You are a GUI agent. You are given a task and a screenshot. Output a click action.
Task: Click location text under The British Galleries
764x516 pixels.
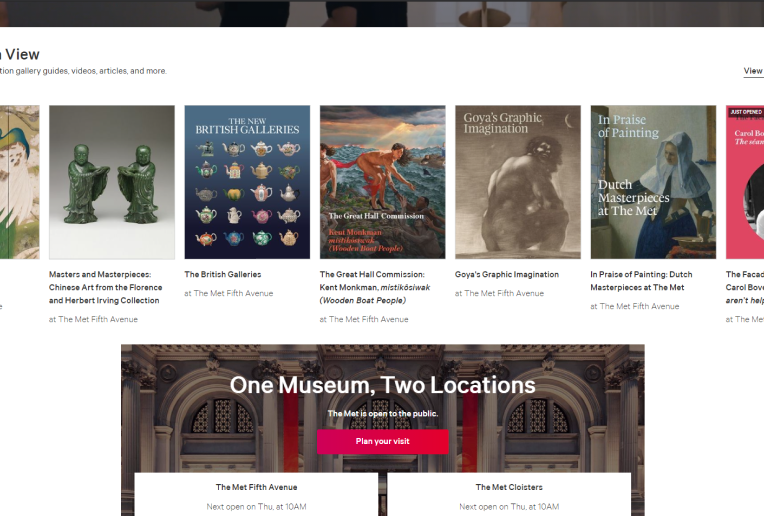point(228,293)
